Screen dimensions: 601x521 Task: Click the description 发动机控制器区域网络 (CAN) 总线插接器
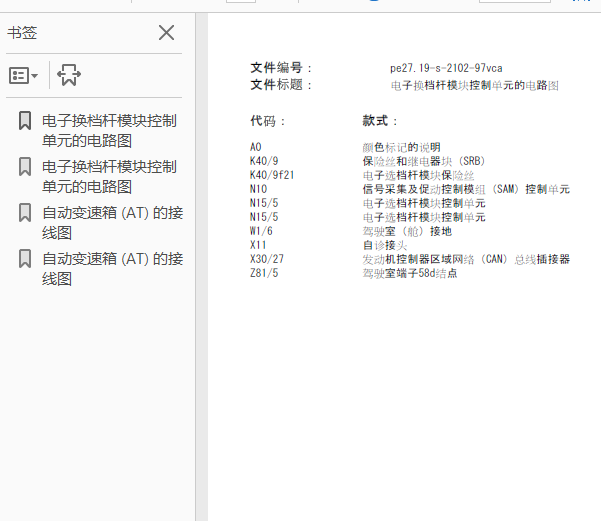[466, 260]
